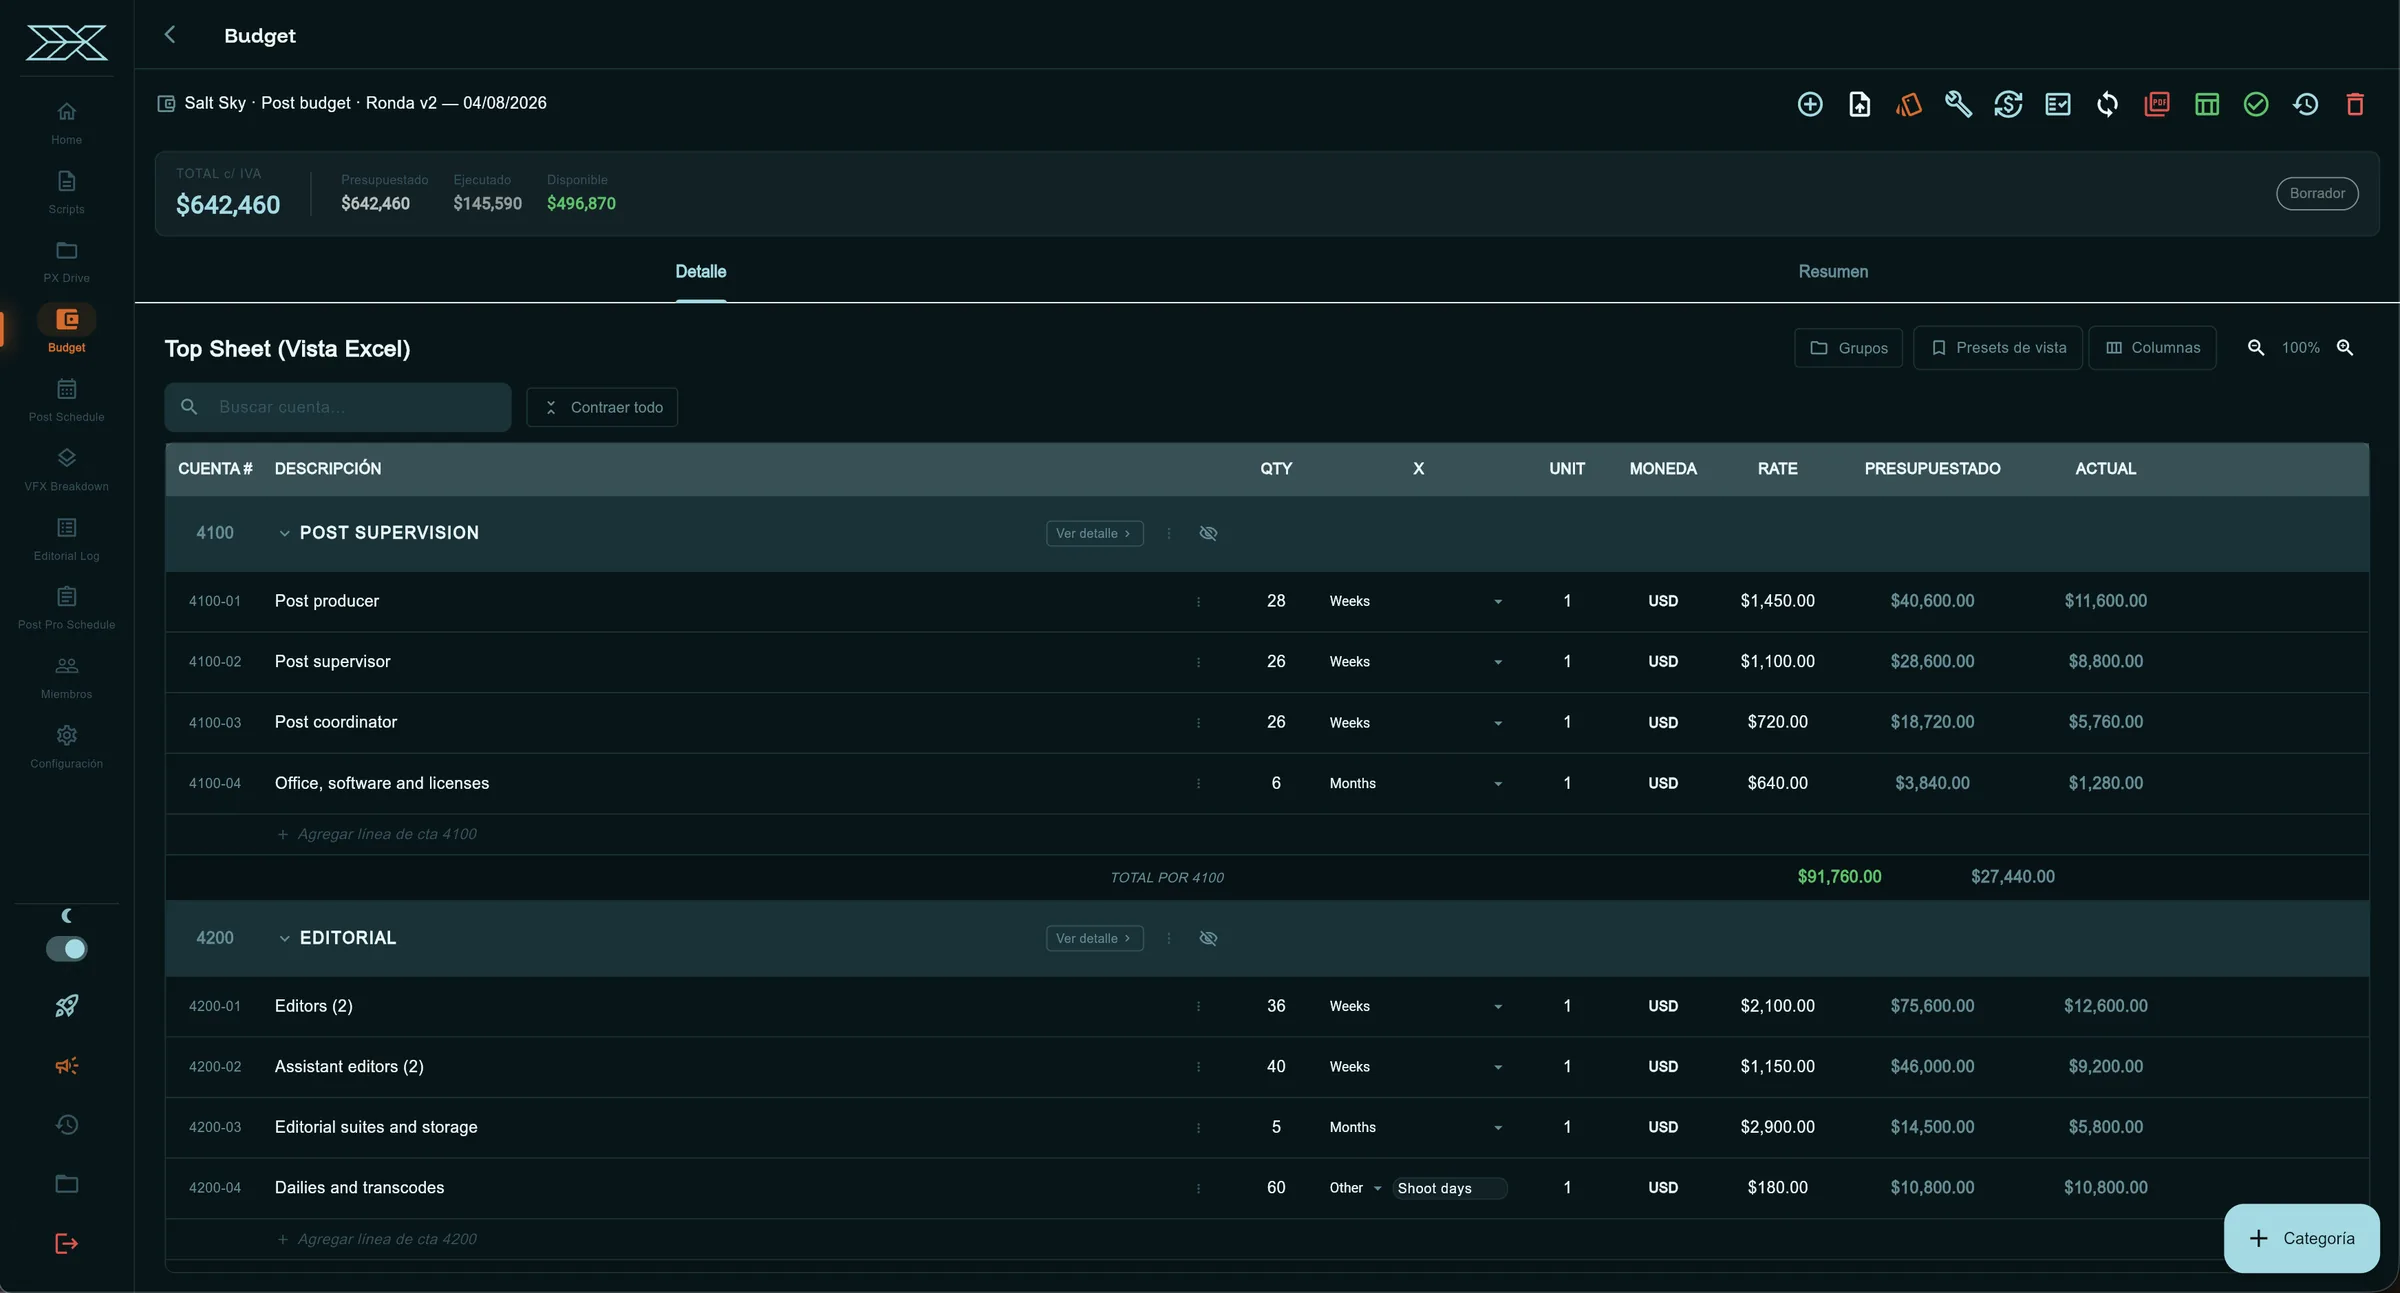This screenshot has width=2400, height=1293.
Task: Select the Detalle tab
Action: pos(701,272)
